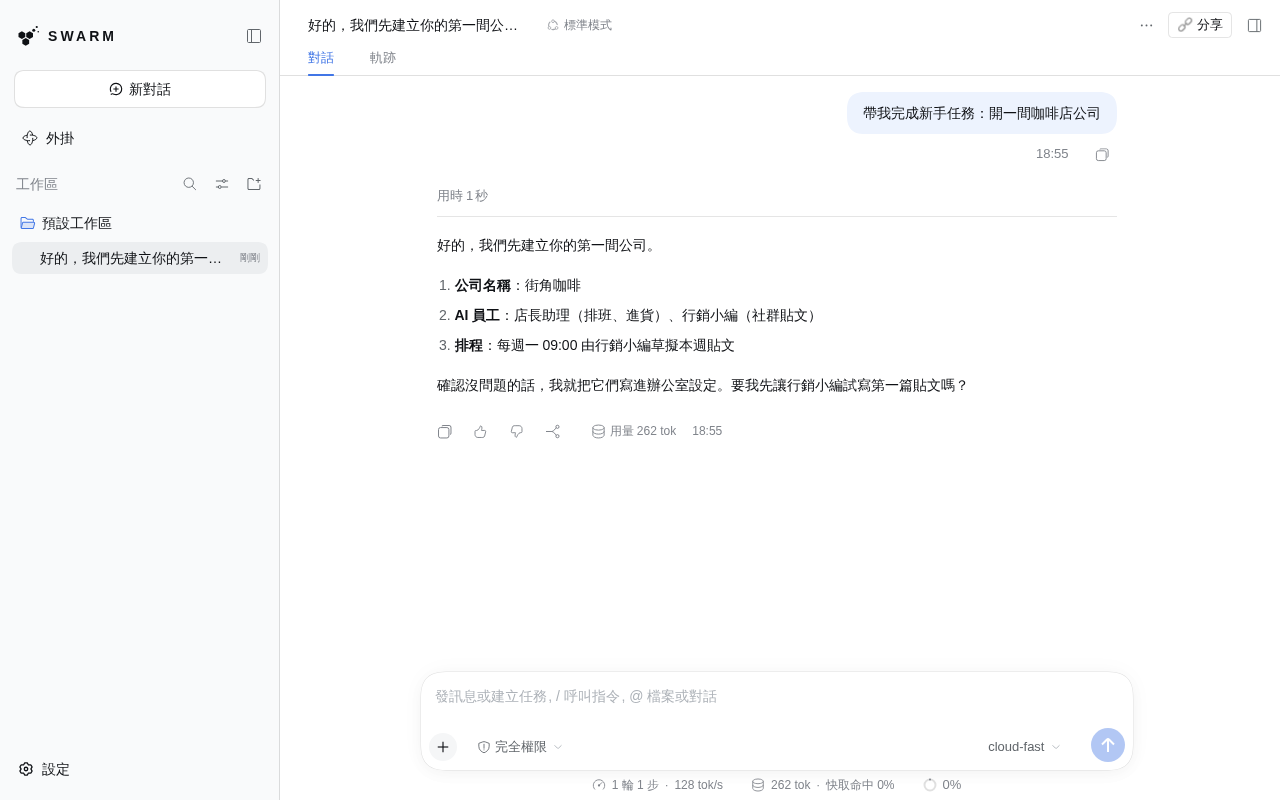Open 設定 settings
The image size is (1280, 800).
[44, 769]
